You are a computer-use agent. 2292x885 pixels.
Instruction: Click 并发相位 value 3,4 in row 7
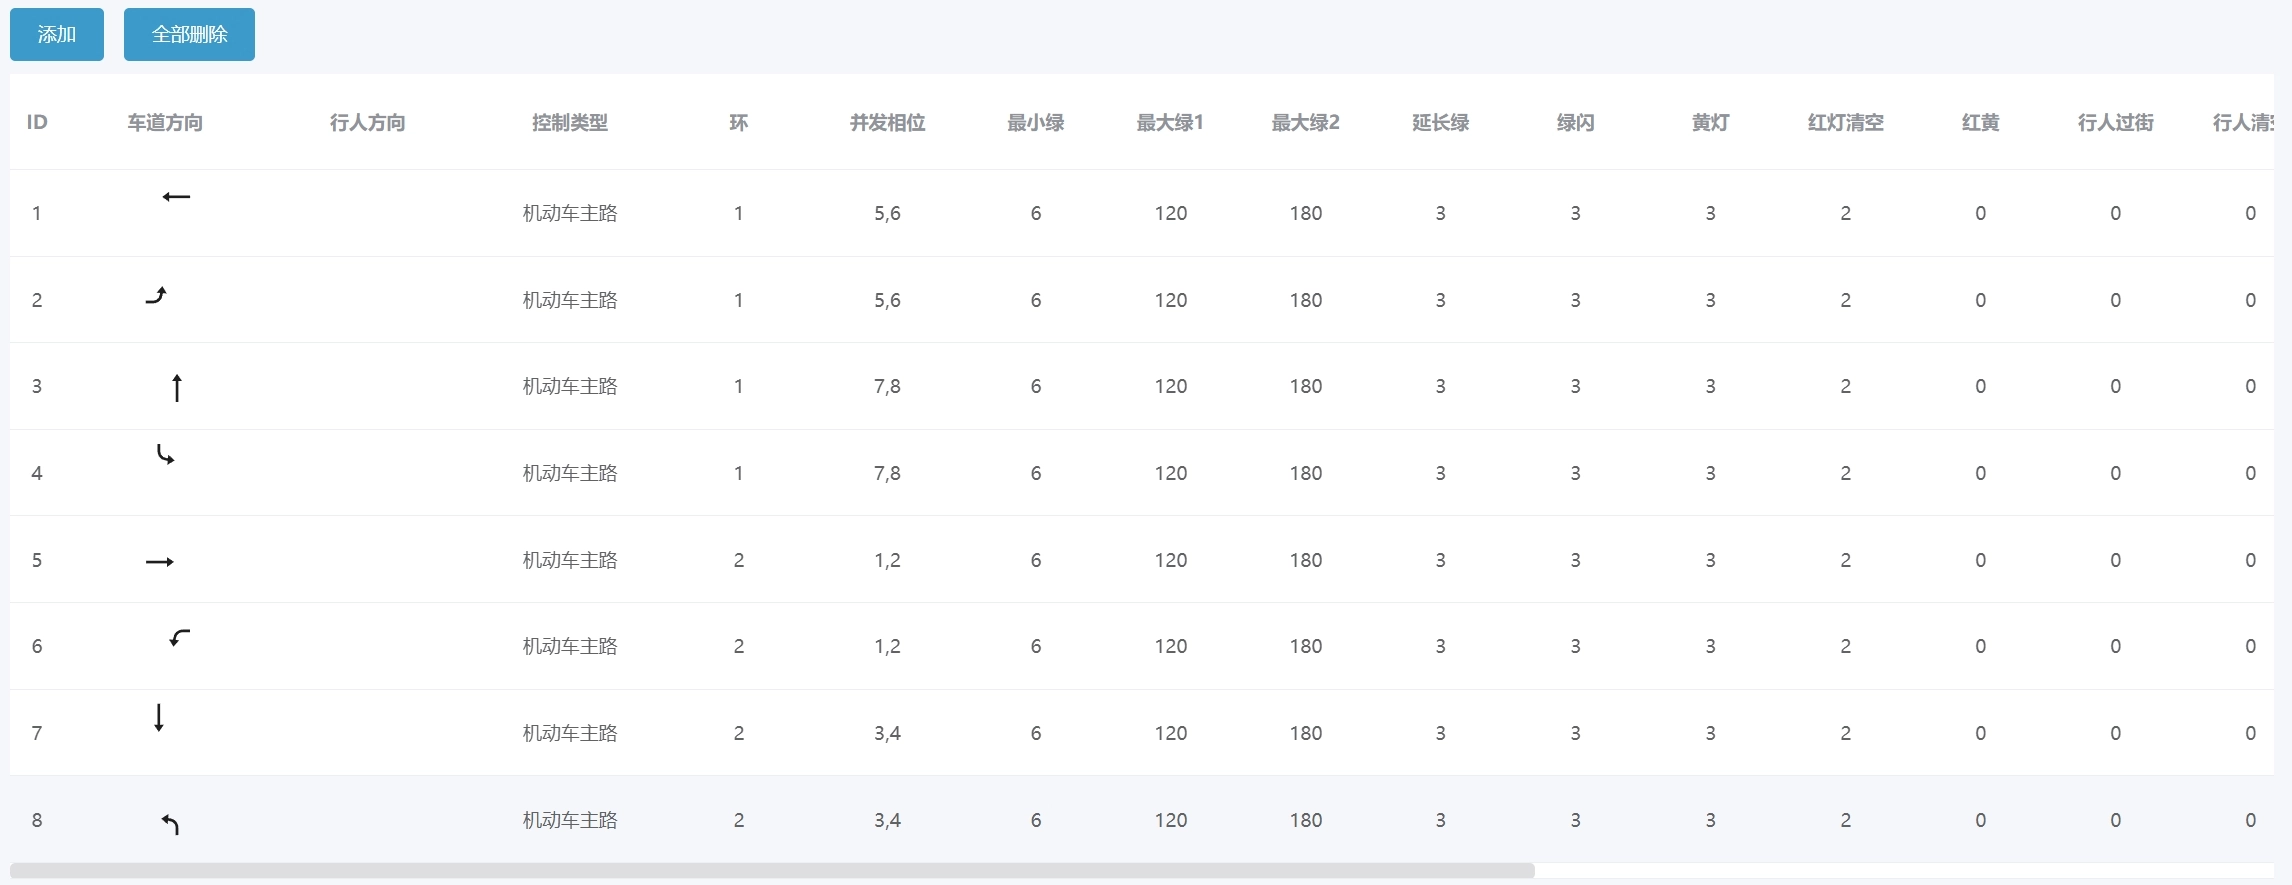tap(887, 733)
